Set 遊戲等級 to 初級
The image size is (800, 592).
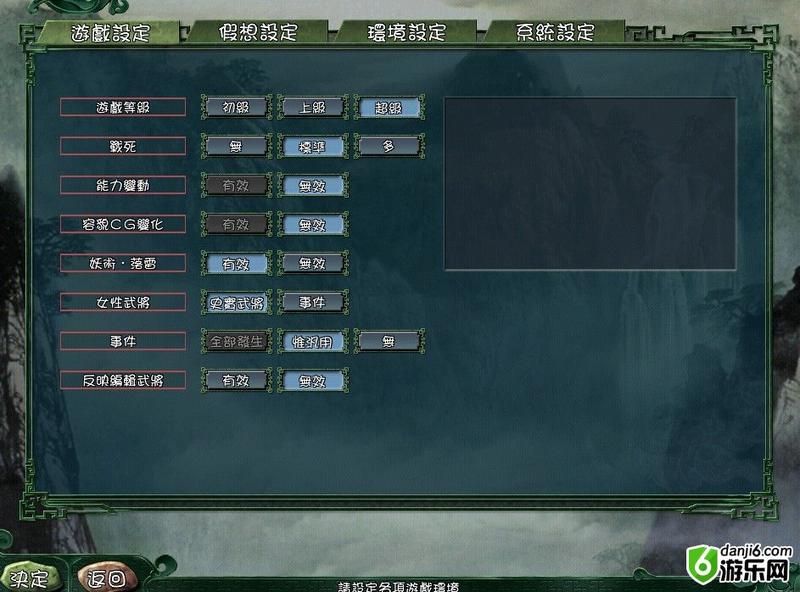coord(236,107)
